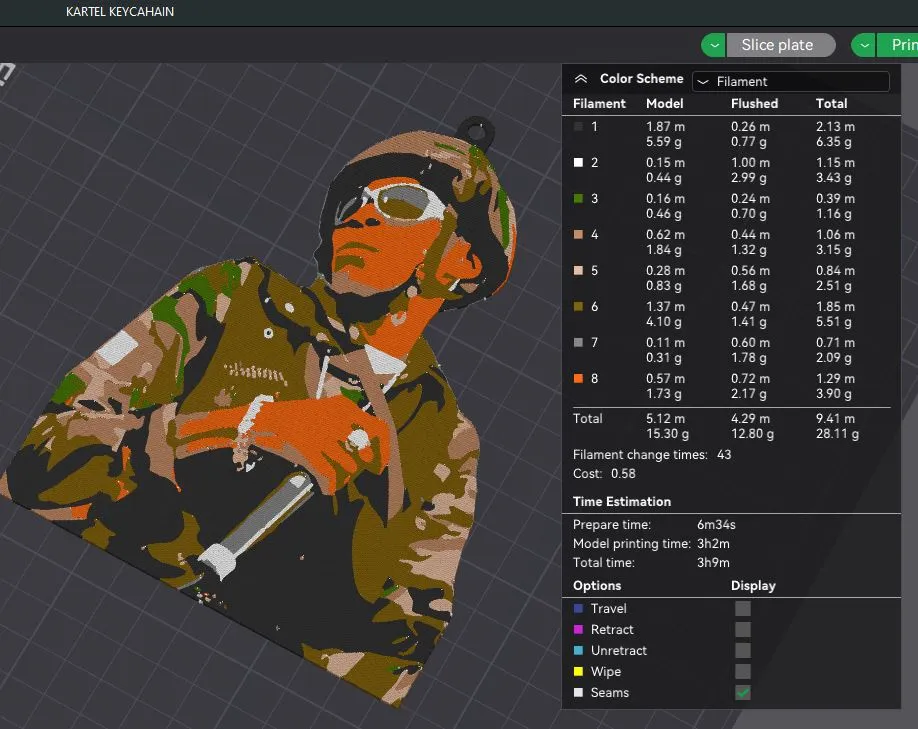Click the Travel blue legend icon
Screen dimensions: 918x729
coord(578,608)
